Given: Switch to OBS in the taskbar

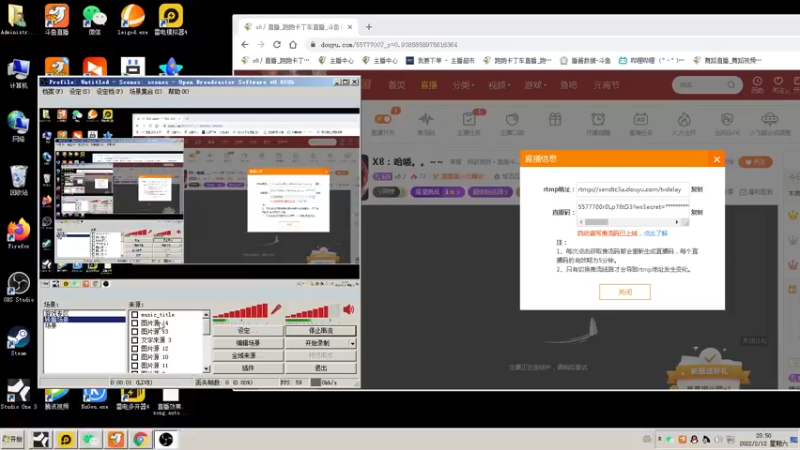Looking at the screenshot, I should pos(165,439).
